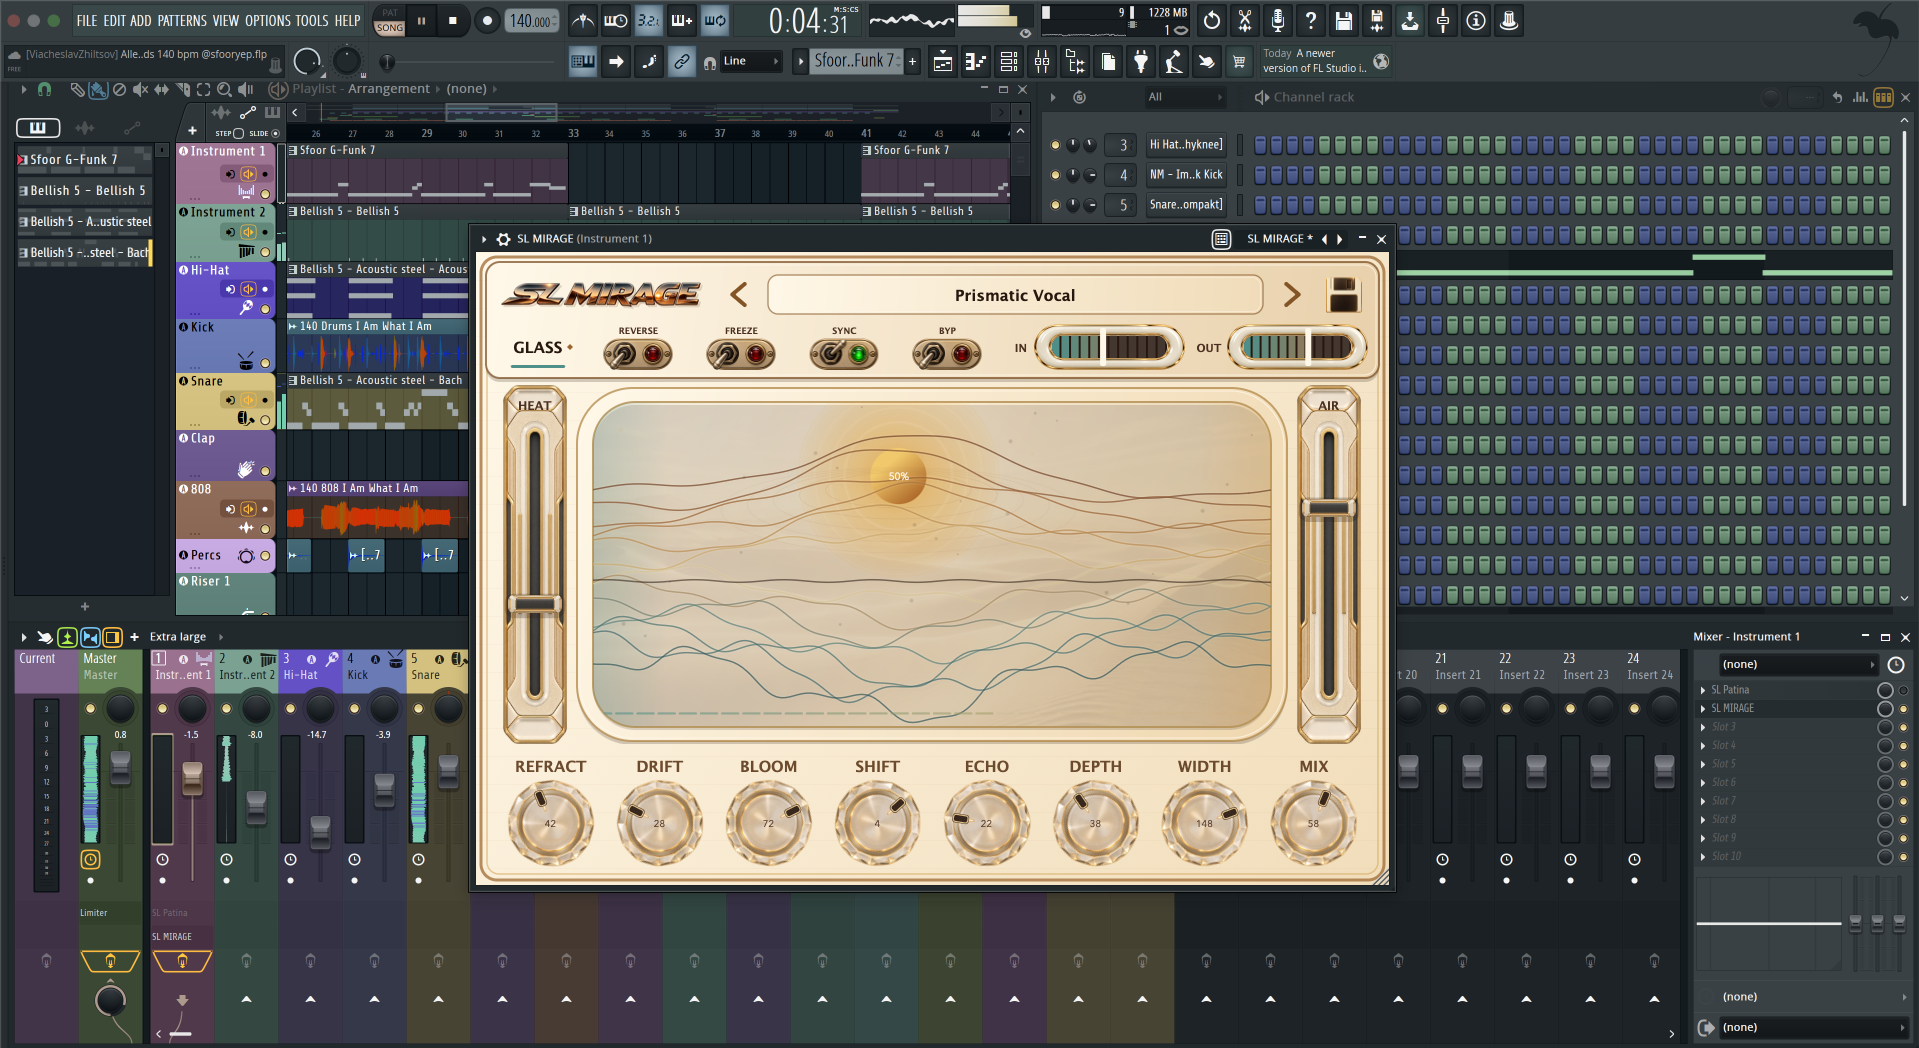Click the Record button

pos(487,21)
